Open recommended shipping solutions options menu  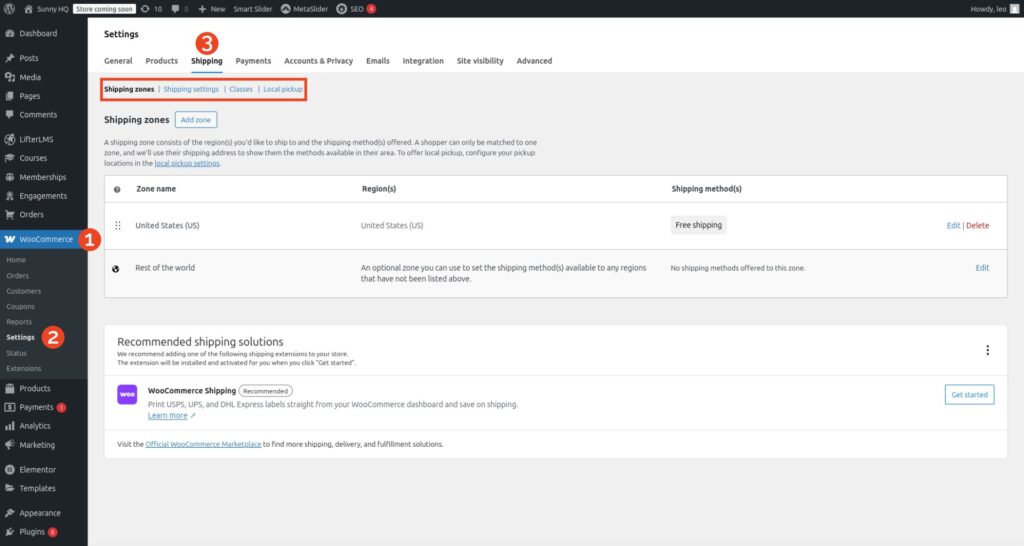tap(987, 350)
